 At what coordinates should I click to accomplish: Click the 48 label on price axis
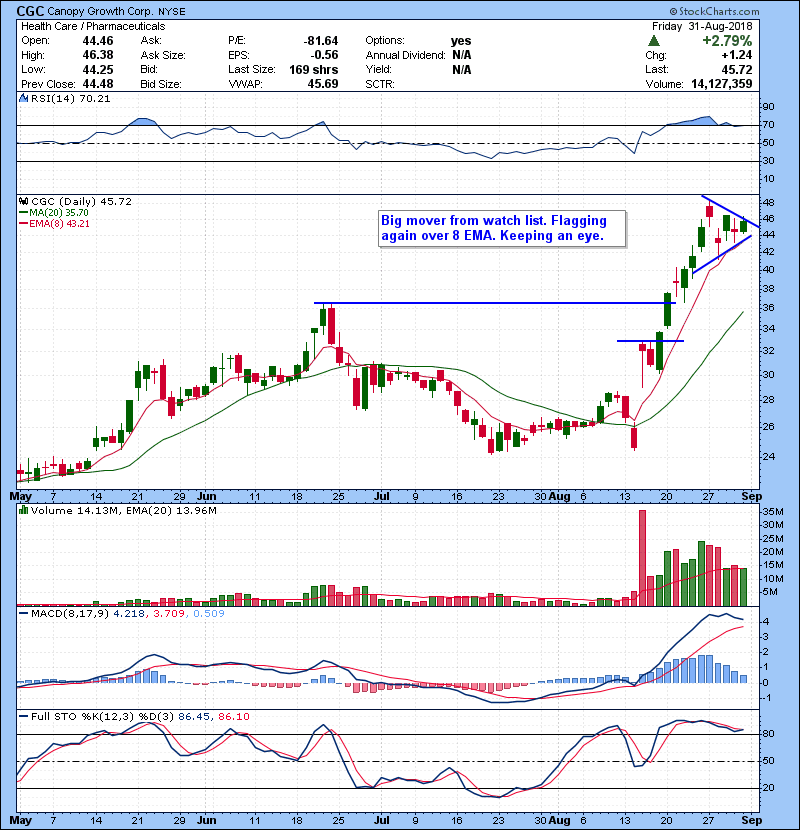[x=768, y=203]
